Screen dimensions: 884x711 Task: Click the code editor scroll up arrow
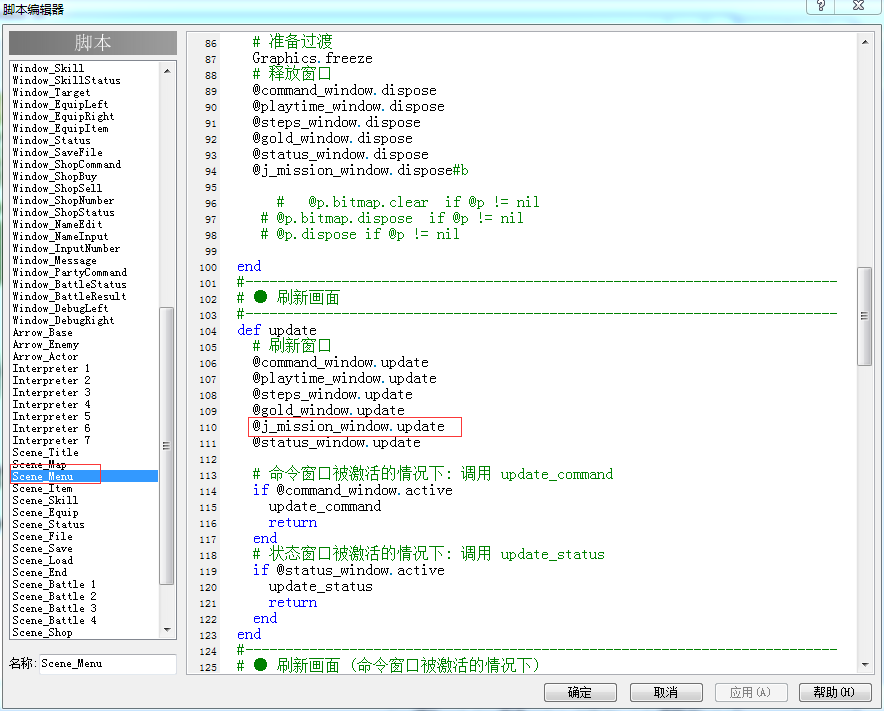pyautogui.click(x=865, y=42)
